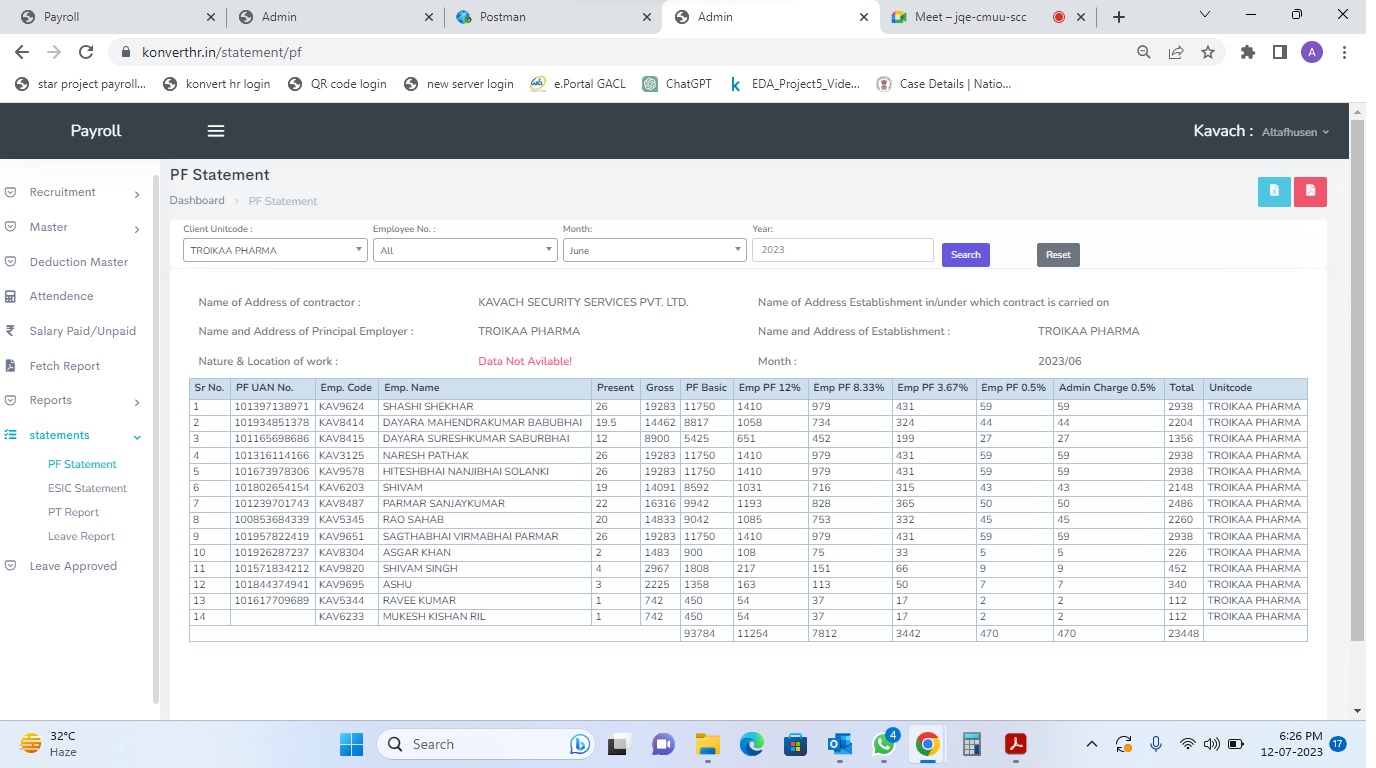Click the Reset button
Screen dimensions: 1376x768
click(1058, 255)
